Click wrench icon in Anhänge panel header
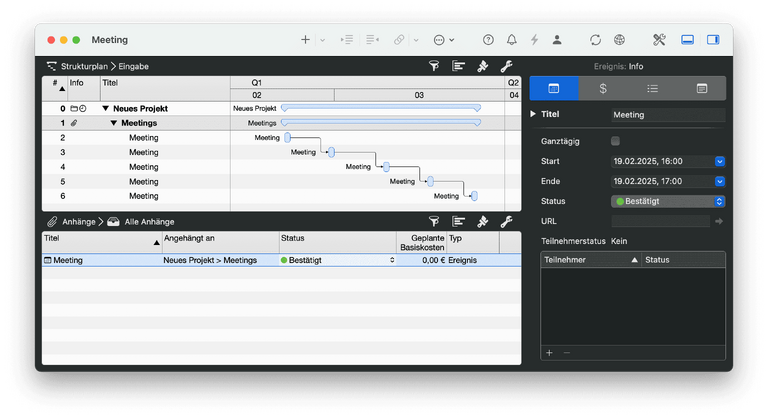 506,221
